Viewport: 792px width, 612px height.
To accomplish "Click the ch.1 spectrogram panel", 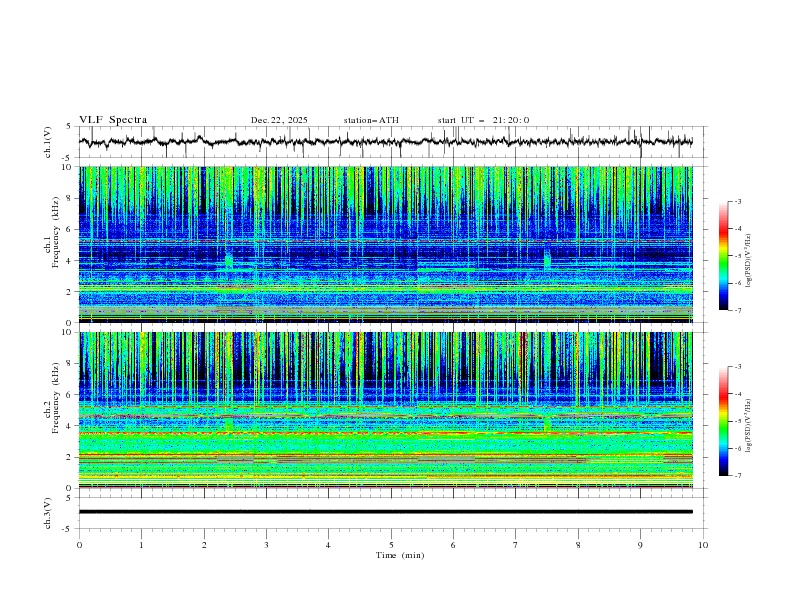I will (386, 244).
